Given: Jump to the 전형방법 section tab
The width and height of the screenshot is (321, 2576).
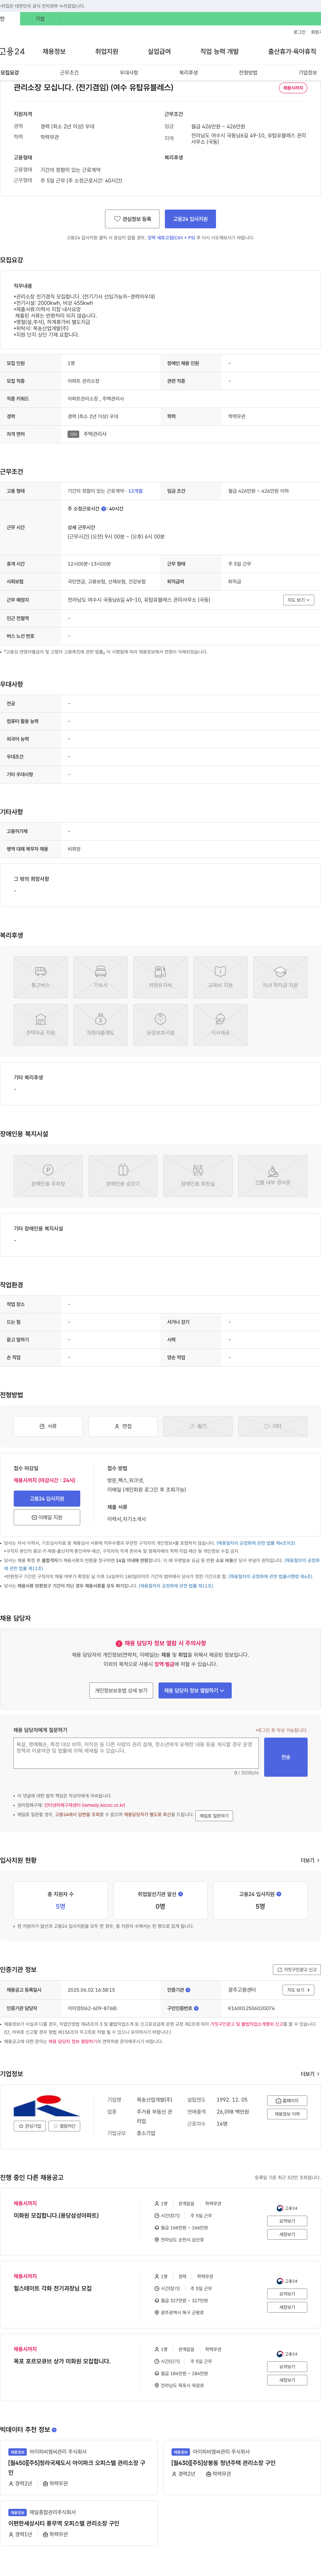Looking at the screenshot, I should pyautogui.click(x=248, y=73).
